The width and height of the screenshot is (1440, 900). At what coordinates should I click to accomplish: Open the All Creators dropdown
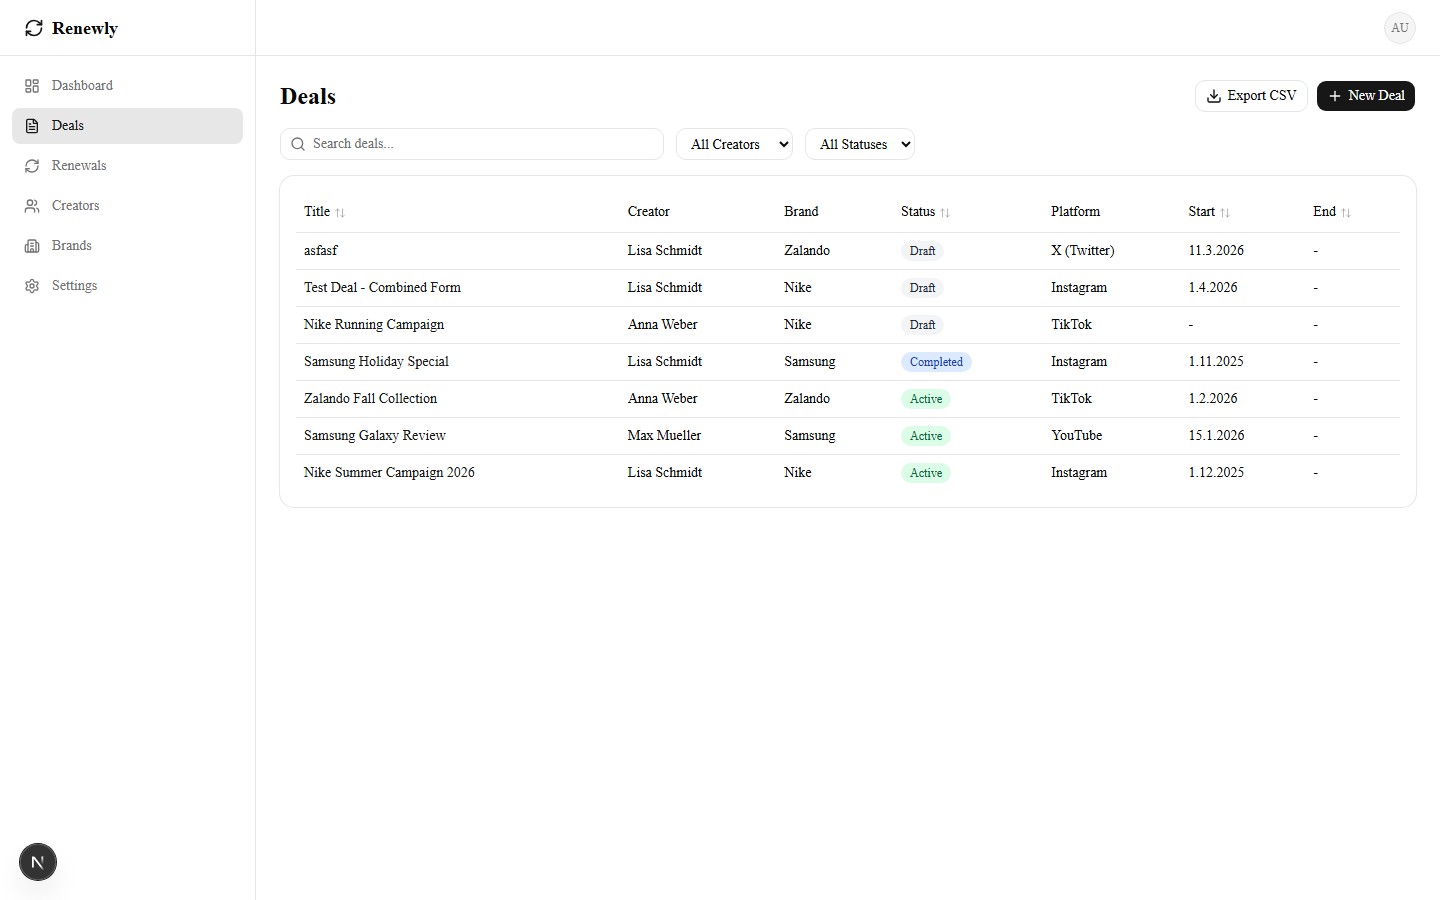[734, 144]
